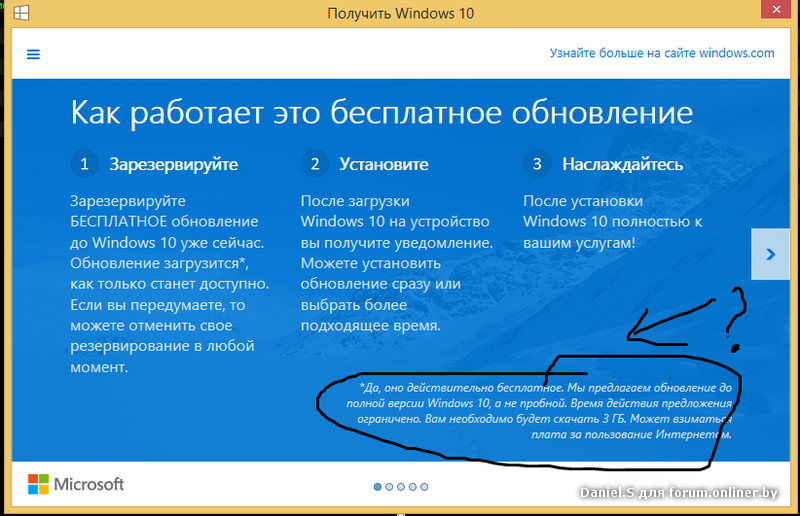Click the paragraph beginning 'После загрузки'
The width and height of the screenshot is (800, 516).
click(397, 263)
